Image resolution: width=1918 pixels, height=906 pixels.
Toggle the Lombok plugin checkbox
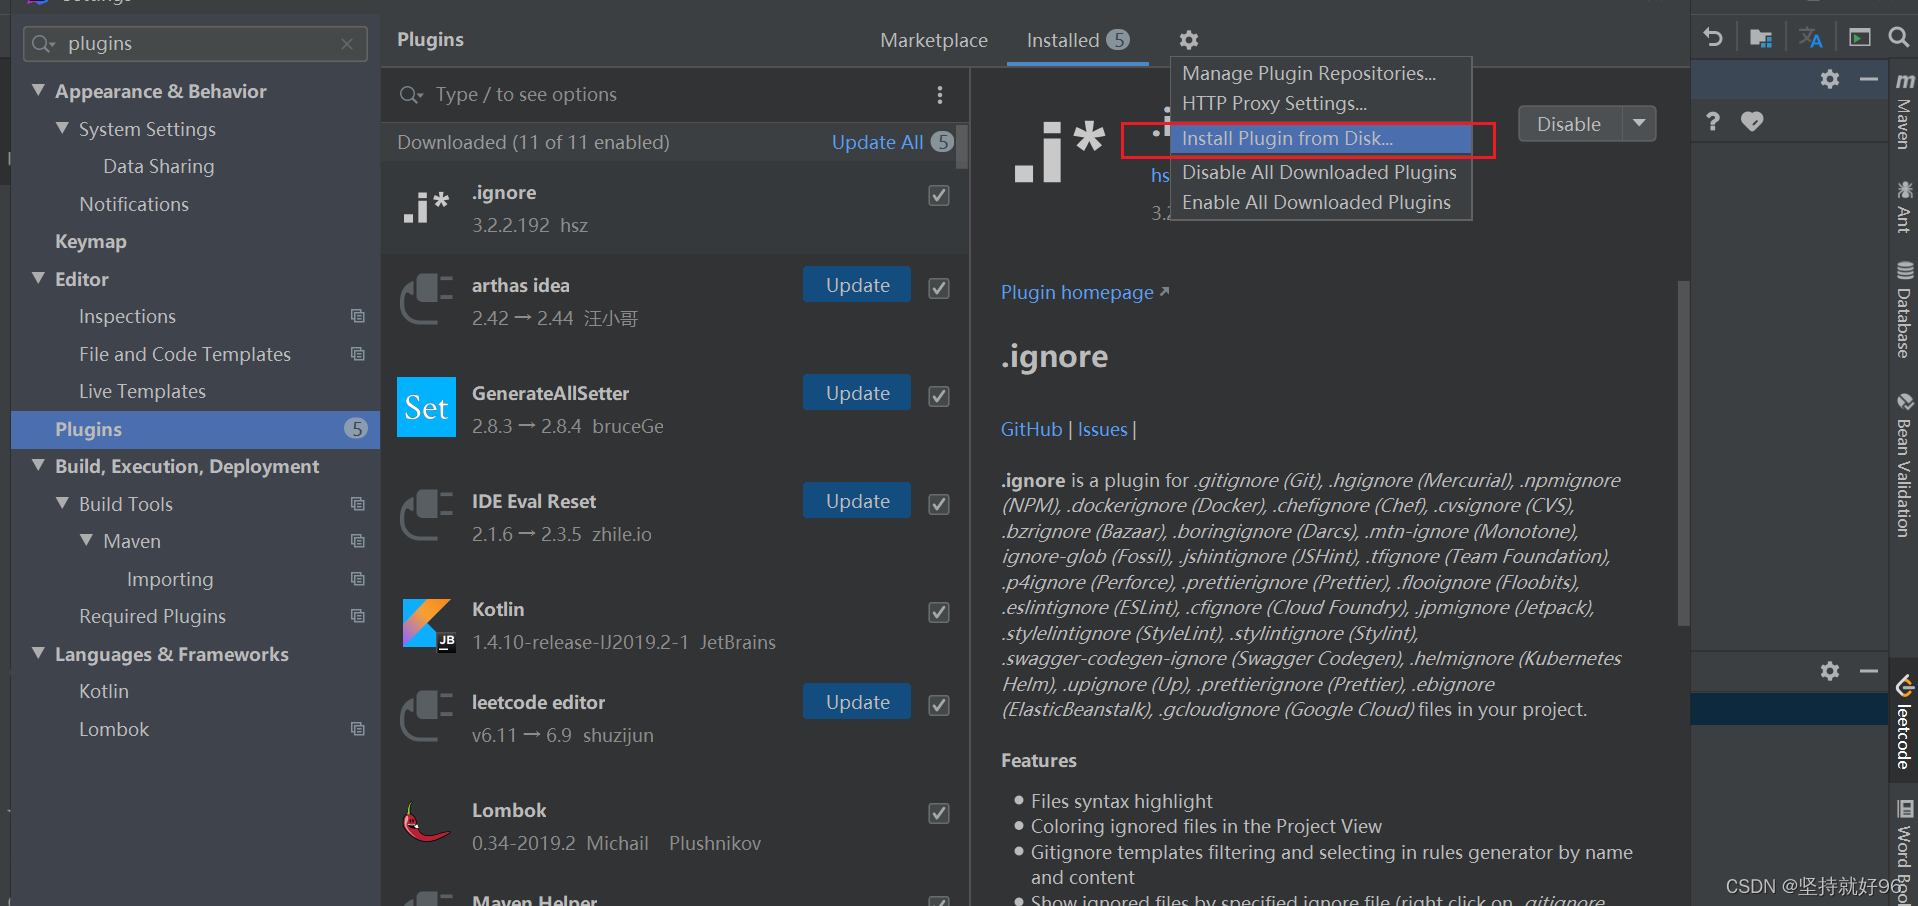tap(939, 813)
